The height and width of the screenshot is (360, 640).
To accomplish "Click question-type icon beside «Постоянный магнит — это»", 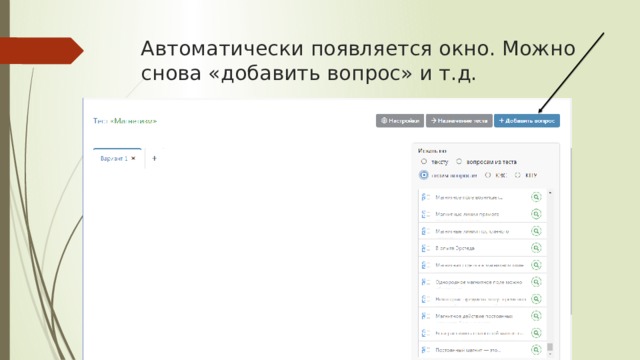I will (x=426, y=349).
